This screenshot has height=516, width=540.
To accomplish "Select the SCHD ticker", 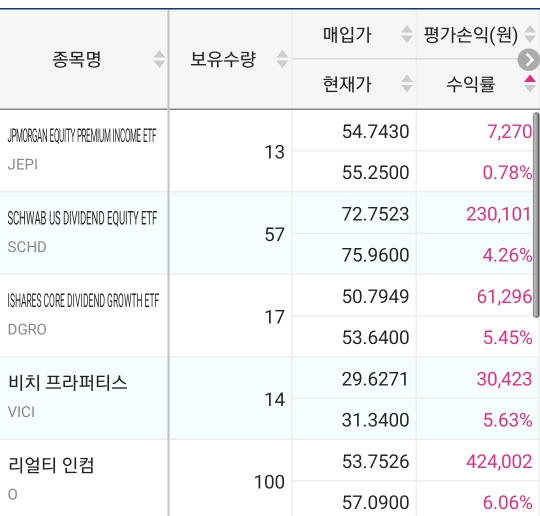I will (x=27, y=247).
